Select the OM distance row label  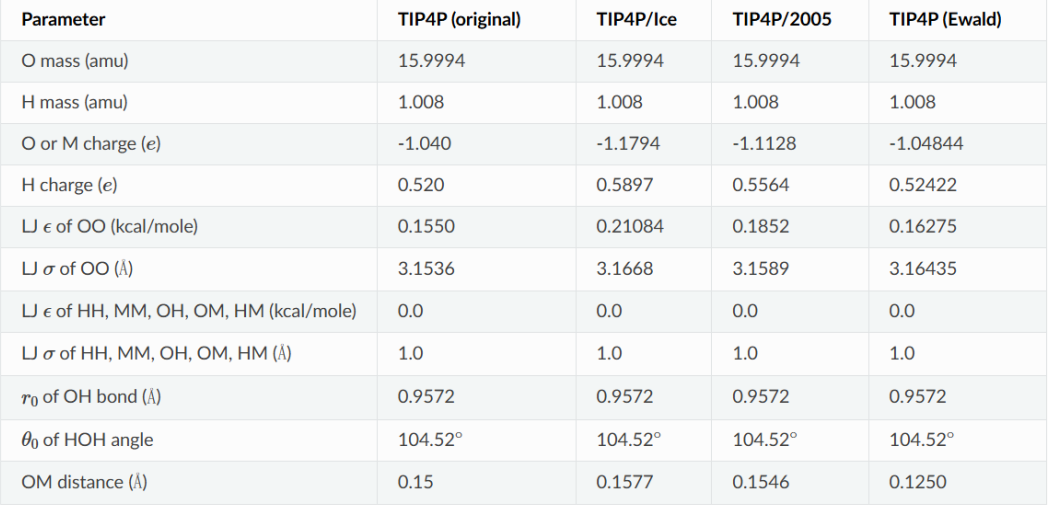click(84, 482)
